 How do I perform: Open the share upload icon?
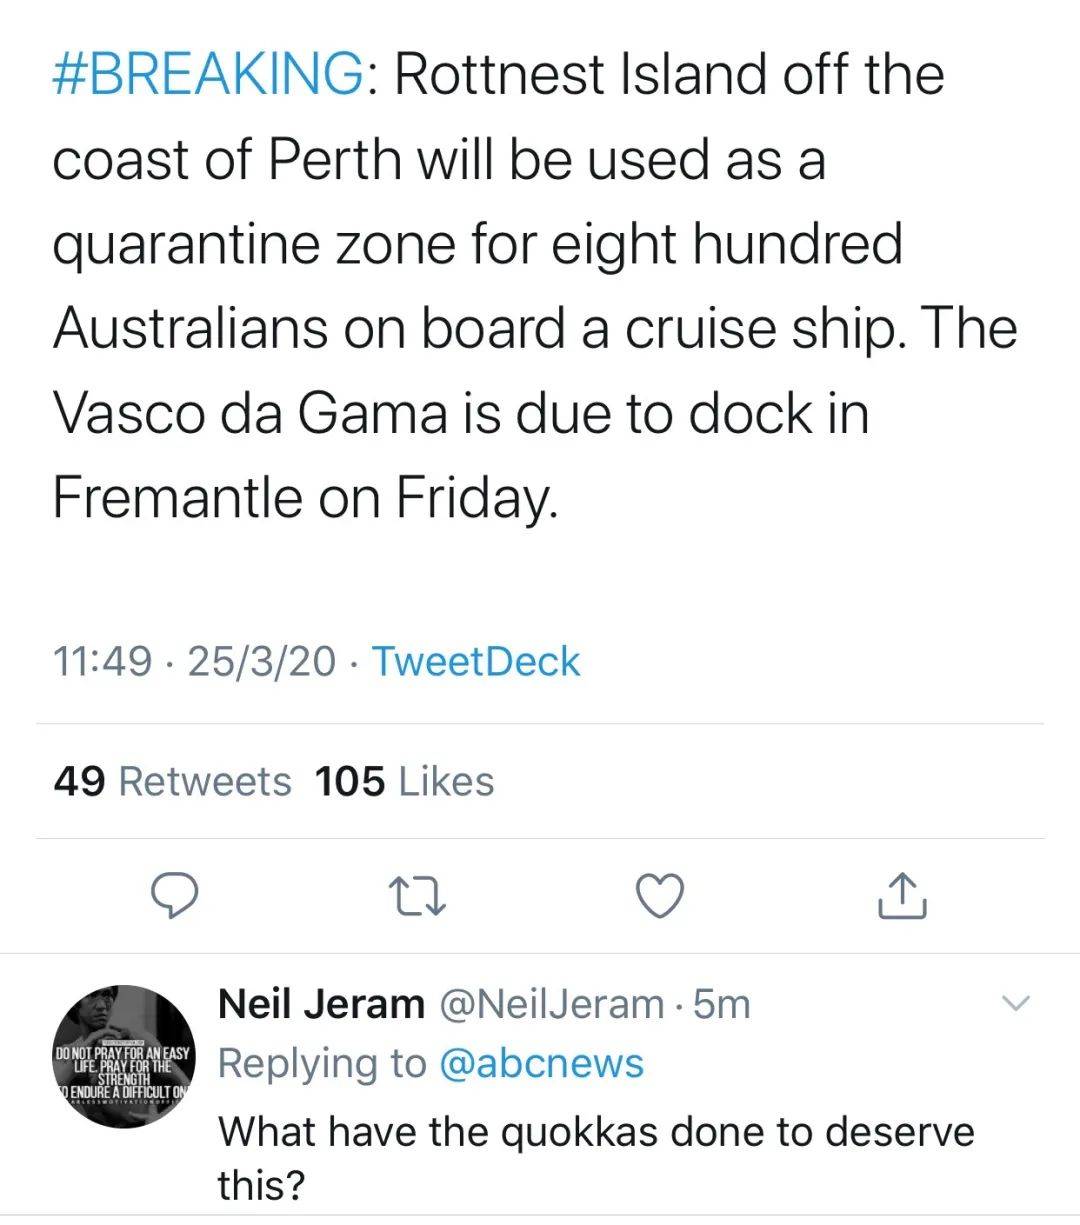pyautogui.click(x=903, y=894)
